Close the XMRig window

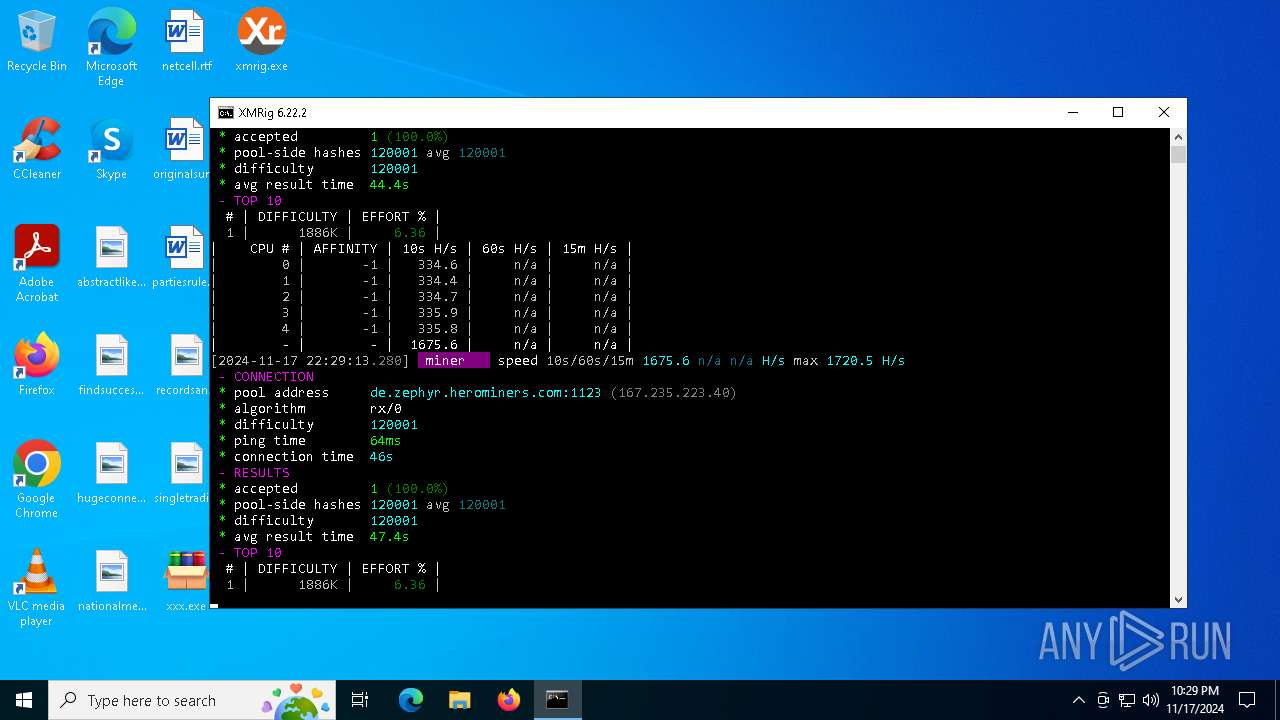(1163, 113)
